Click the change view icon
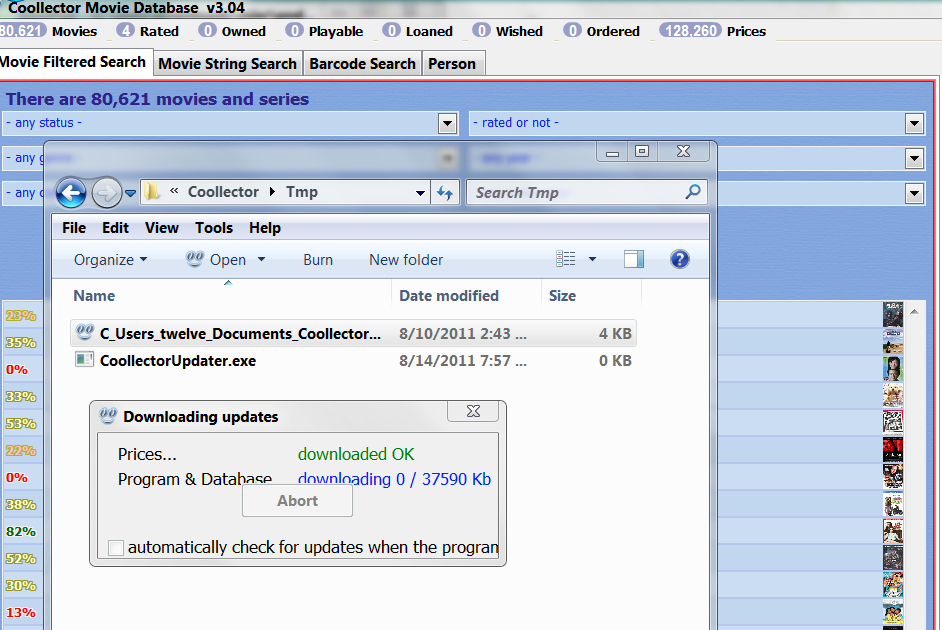942x630 pixels. click(565, 259)
